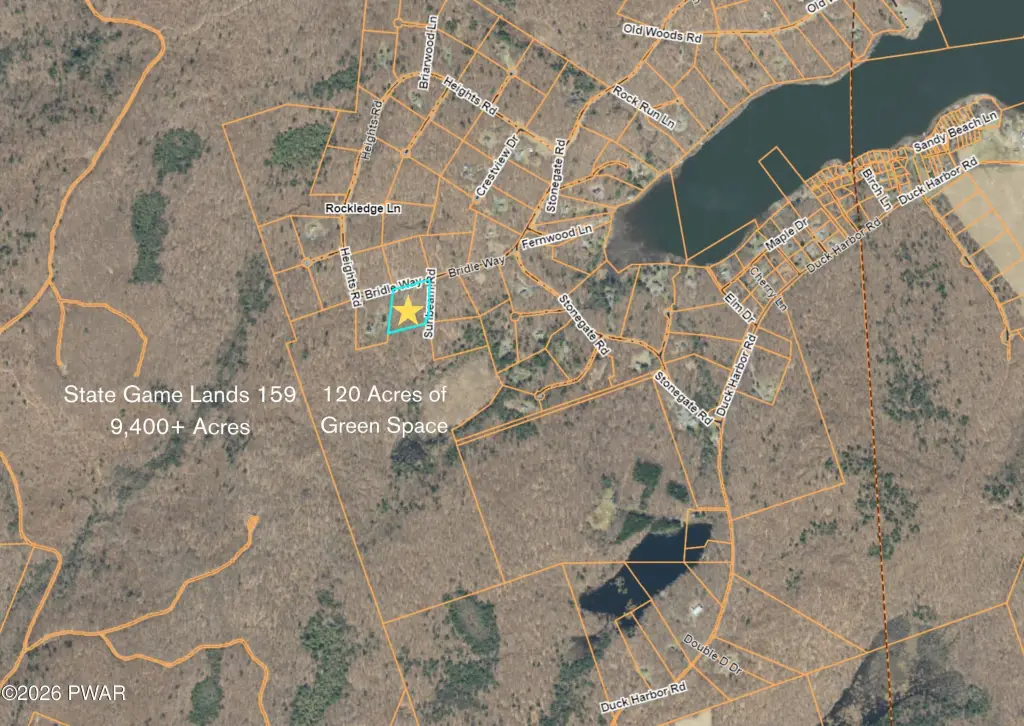Select the Old Woods Rd label

click(x=662, y=34)
